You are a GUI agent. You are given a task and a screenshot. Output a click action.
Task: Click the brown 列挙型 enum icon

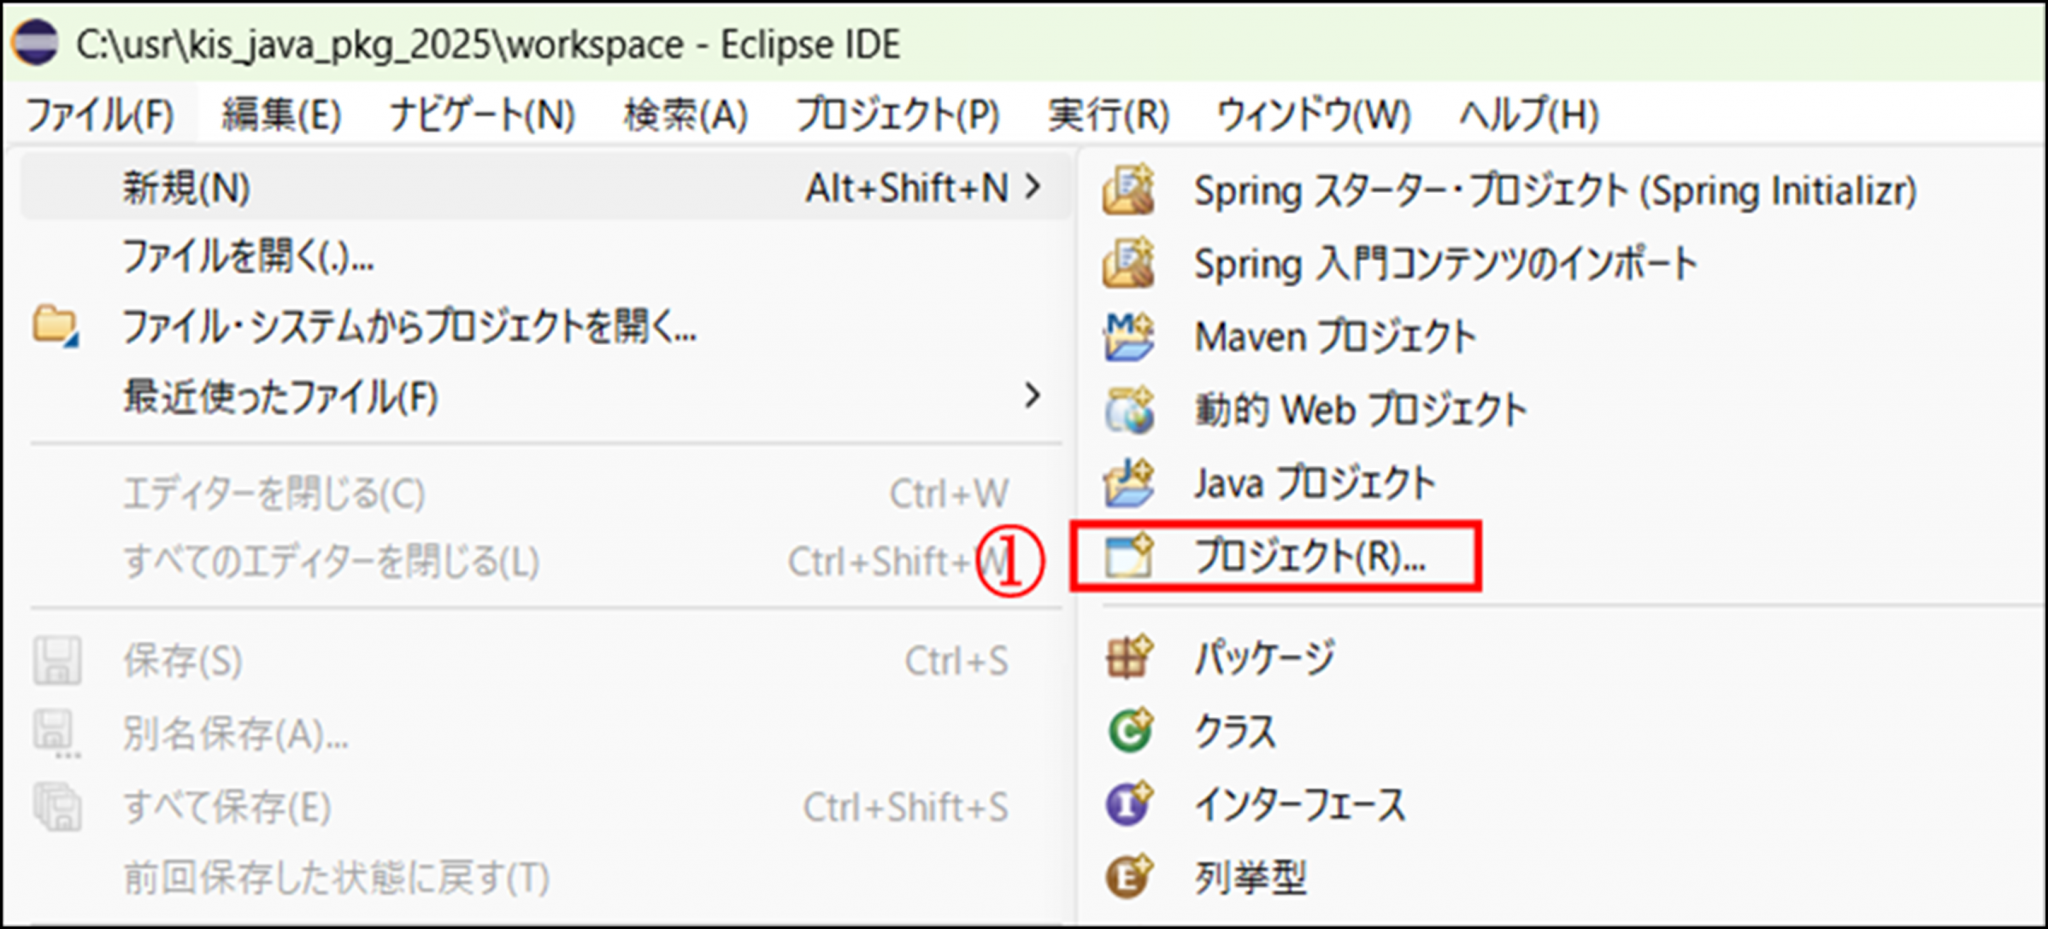(1129, 877)
